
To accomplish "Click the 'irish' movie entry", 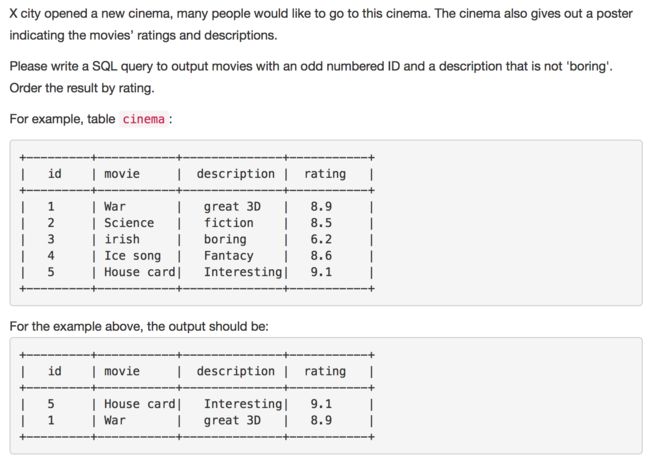I will [122, 239].
